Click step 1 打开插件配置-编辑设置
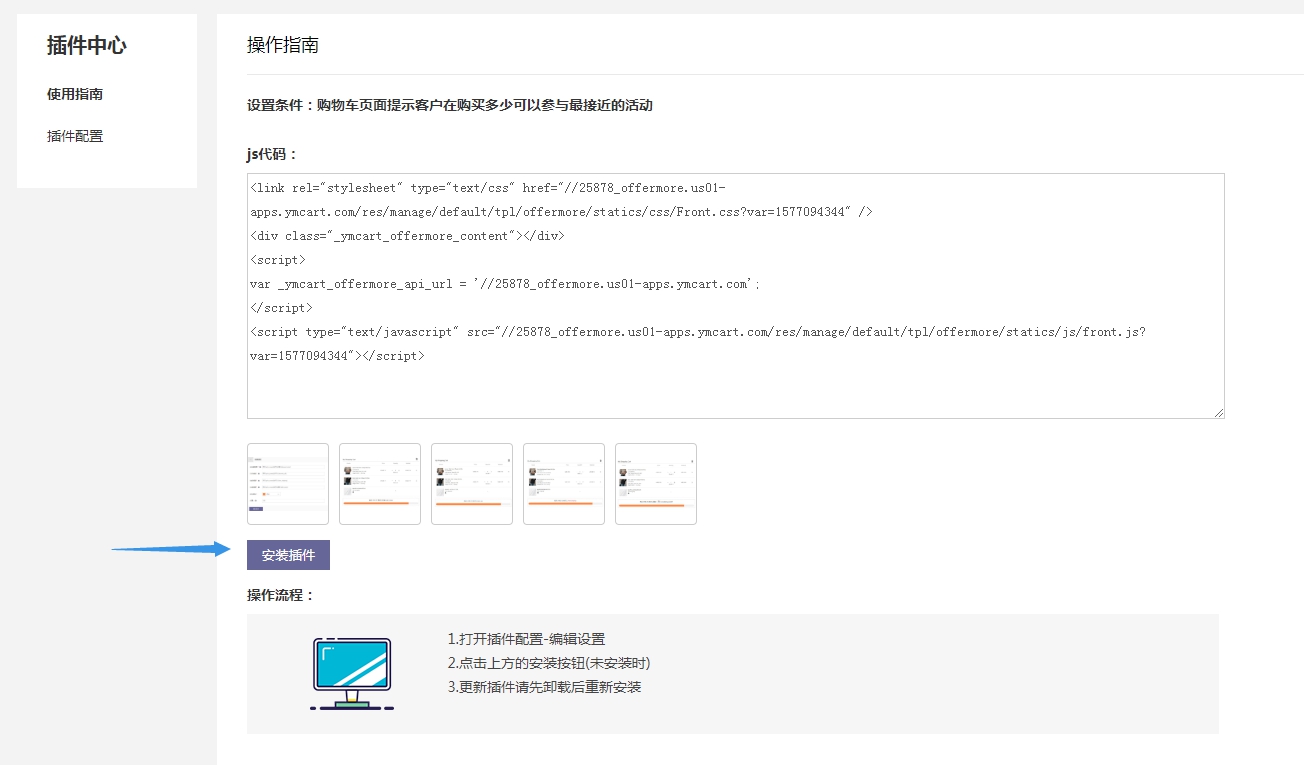1304x765 pixels. click(526, 639)
